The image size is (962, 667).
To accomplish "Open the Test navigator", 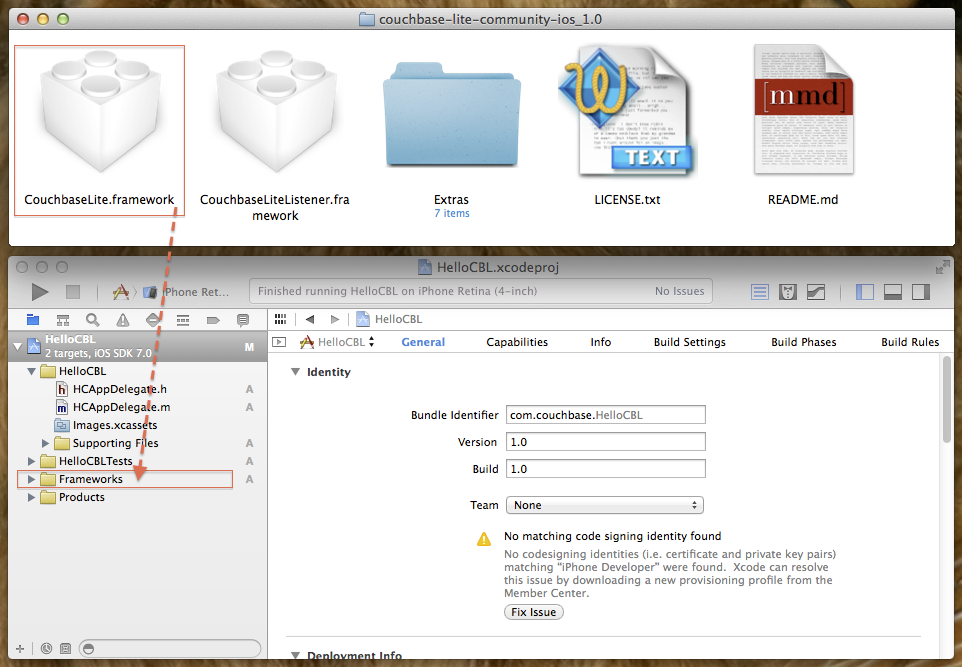I will 153,320.
